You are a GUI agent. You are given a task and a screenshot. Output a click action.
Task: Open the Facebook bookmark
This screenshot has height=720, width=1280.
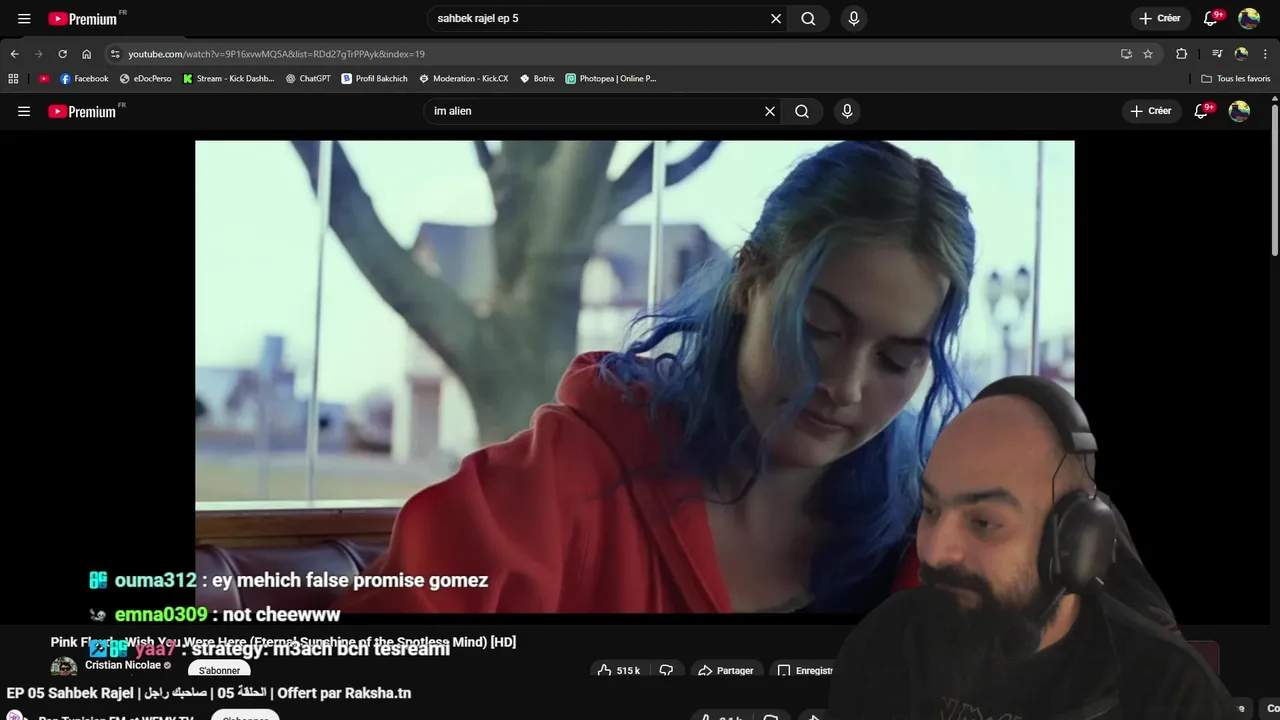click(x=84, y=78)
